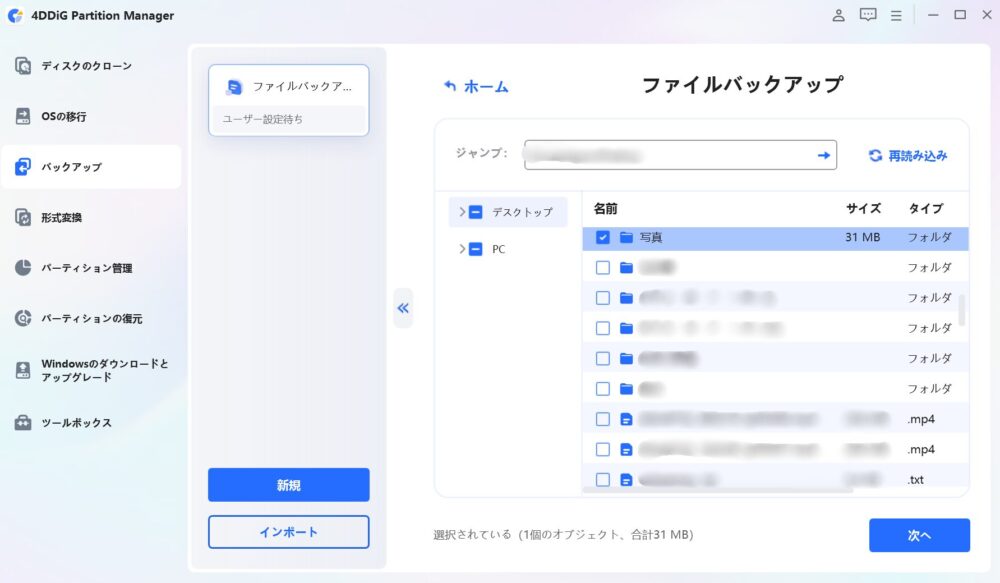The height and width of the screenshot is (583, 1000).
Task: Click the .txt type cell
Action: tap(916, 480)
